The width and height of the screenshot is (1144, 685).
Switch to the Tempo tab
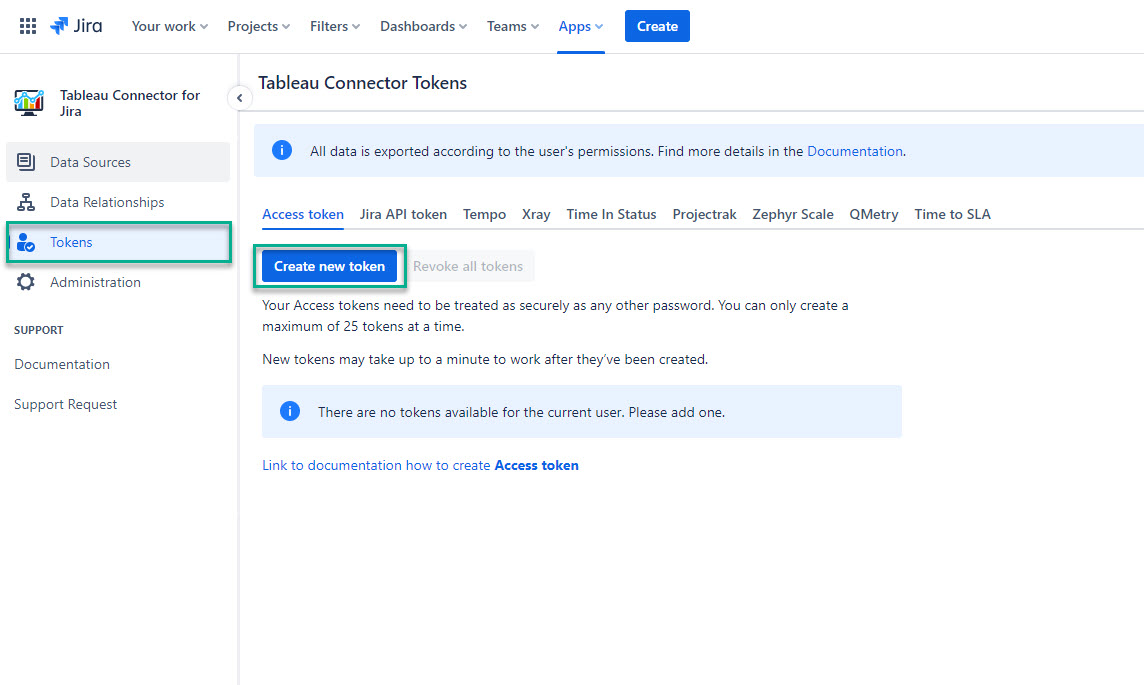(484, 214)
